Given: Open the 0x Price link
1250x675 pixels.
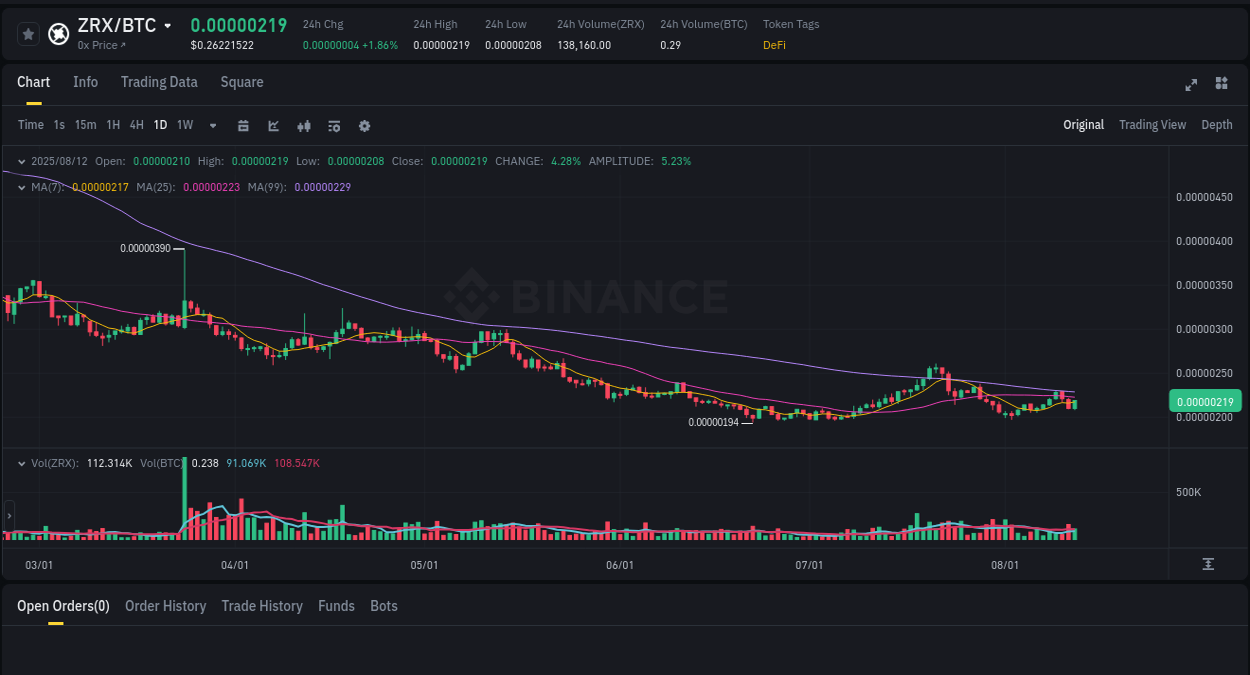Looking at the screenshot, I should tap(102, 45).
